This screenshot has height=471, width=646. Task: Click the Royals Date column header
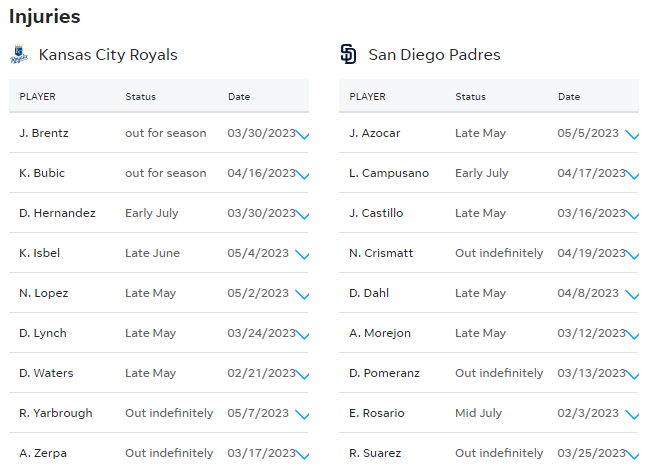pyautogui.click(x=239, y=96)
